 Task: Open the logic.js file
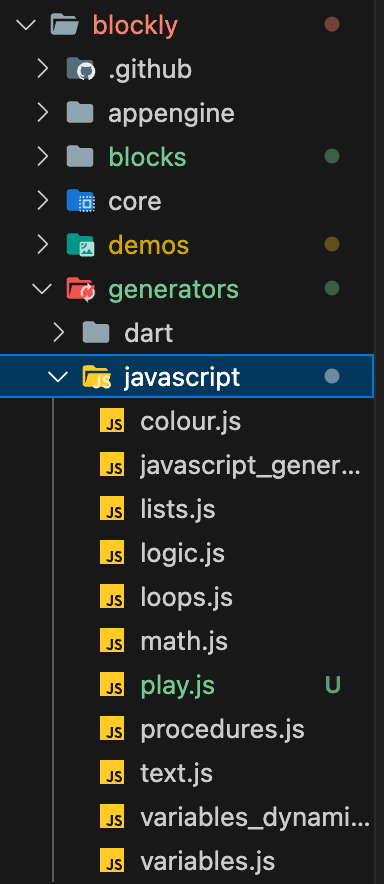(183, 554)
